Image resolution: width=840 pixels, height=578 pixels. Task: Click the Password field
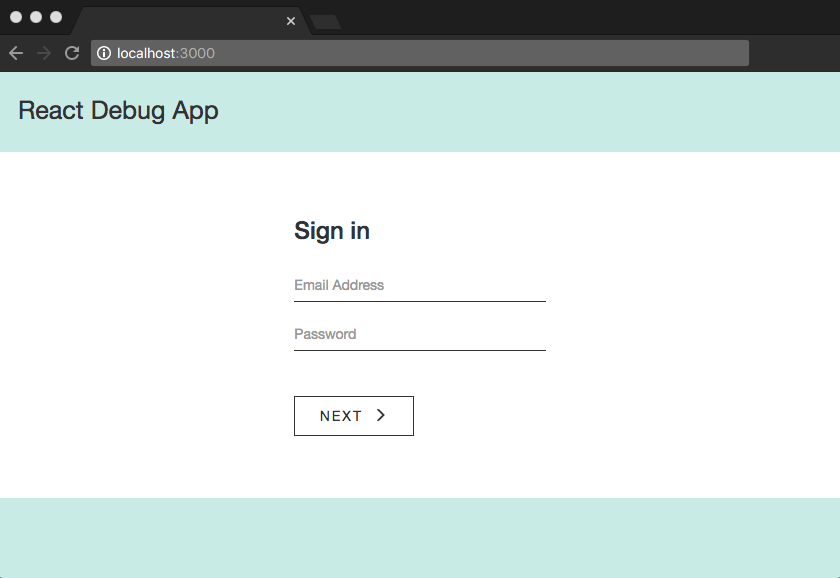(419, 335)
